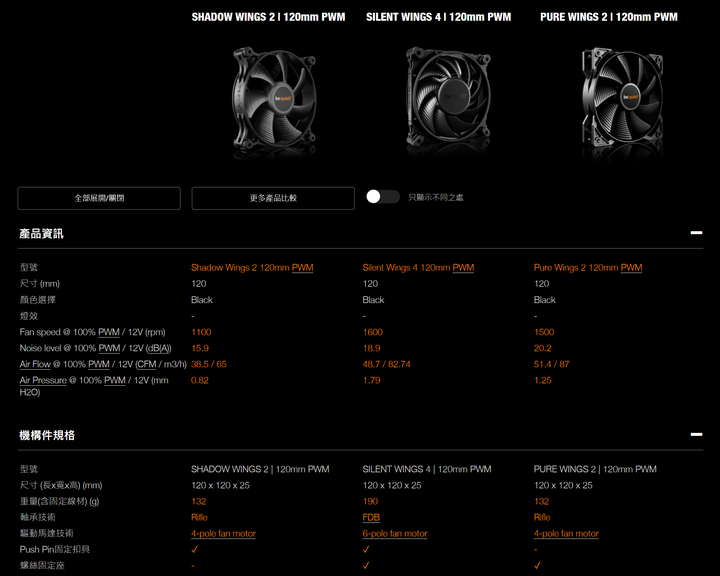Screen dimensions: 720x576
Task: Click the 驅動馬達技術 row label
Action: 46,533
